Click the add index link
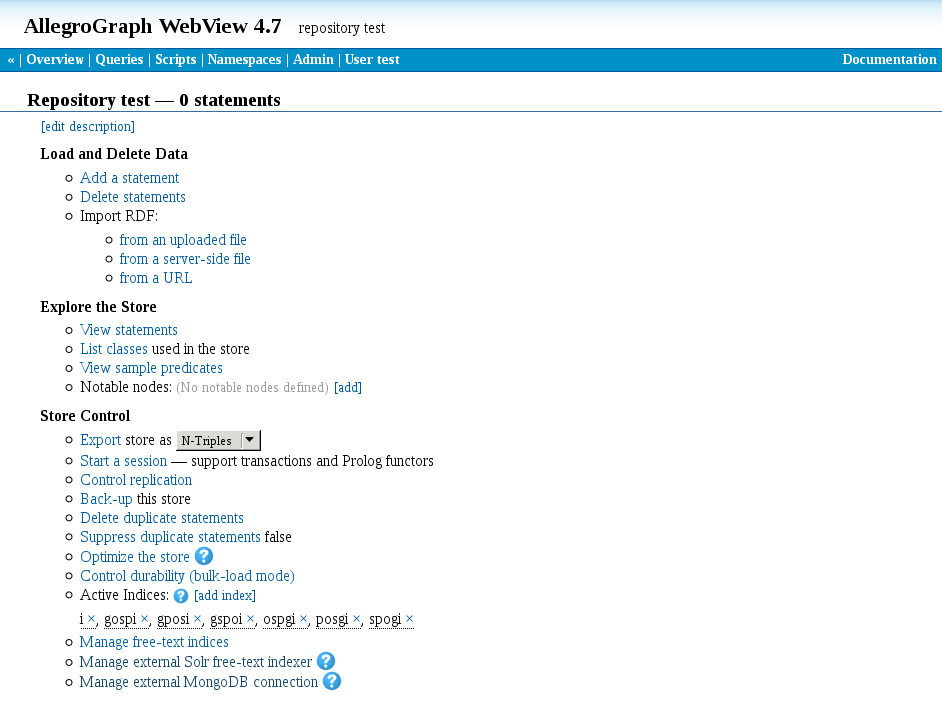This screenshot has height=723, width=942. (225, 596)
